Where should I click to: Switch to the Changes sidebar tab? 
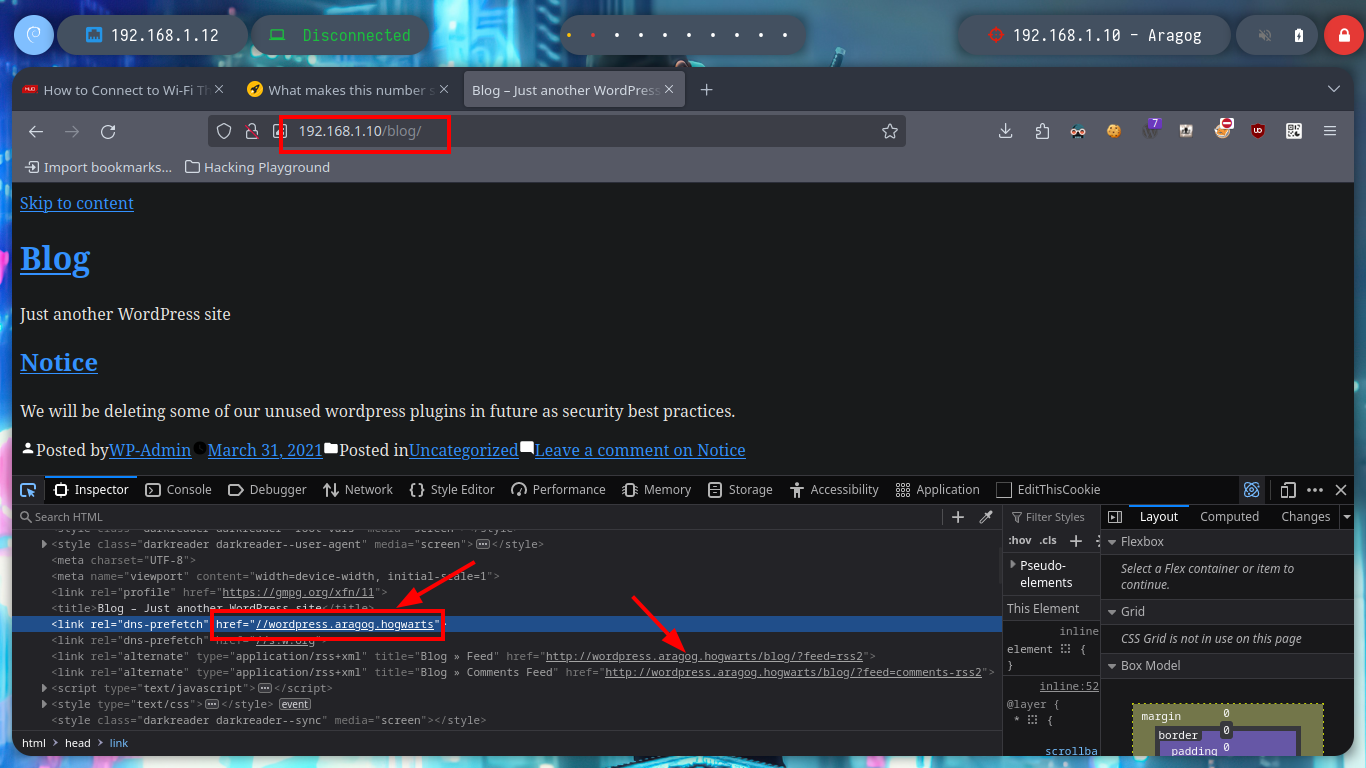point(1305,517)
